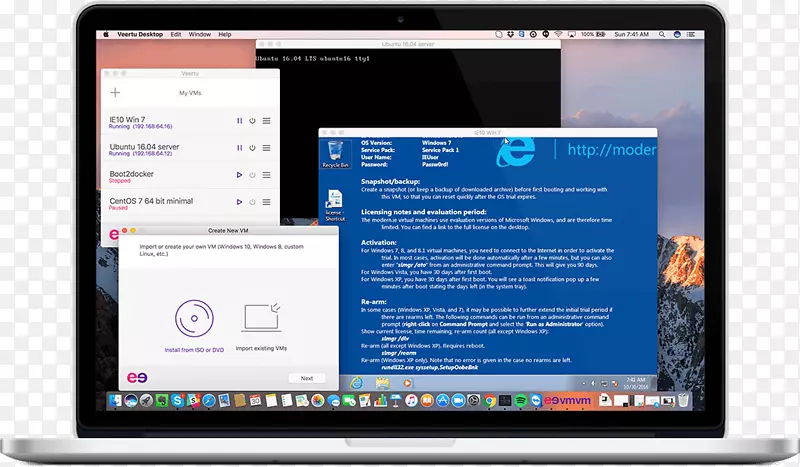Image resolution: width=800 pixels, height=467 pixels.
Task: Resume the CentOS 7 64 bit minimal VM
Action: tap(239, 202)
